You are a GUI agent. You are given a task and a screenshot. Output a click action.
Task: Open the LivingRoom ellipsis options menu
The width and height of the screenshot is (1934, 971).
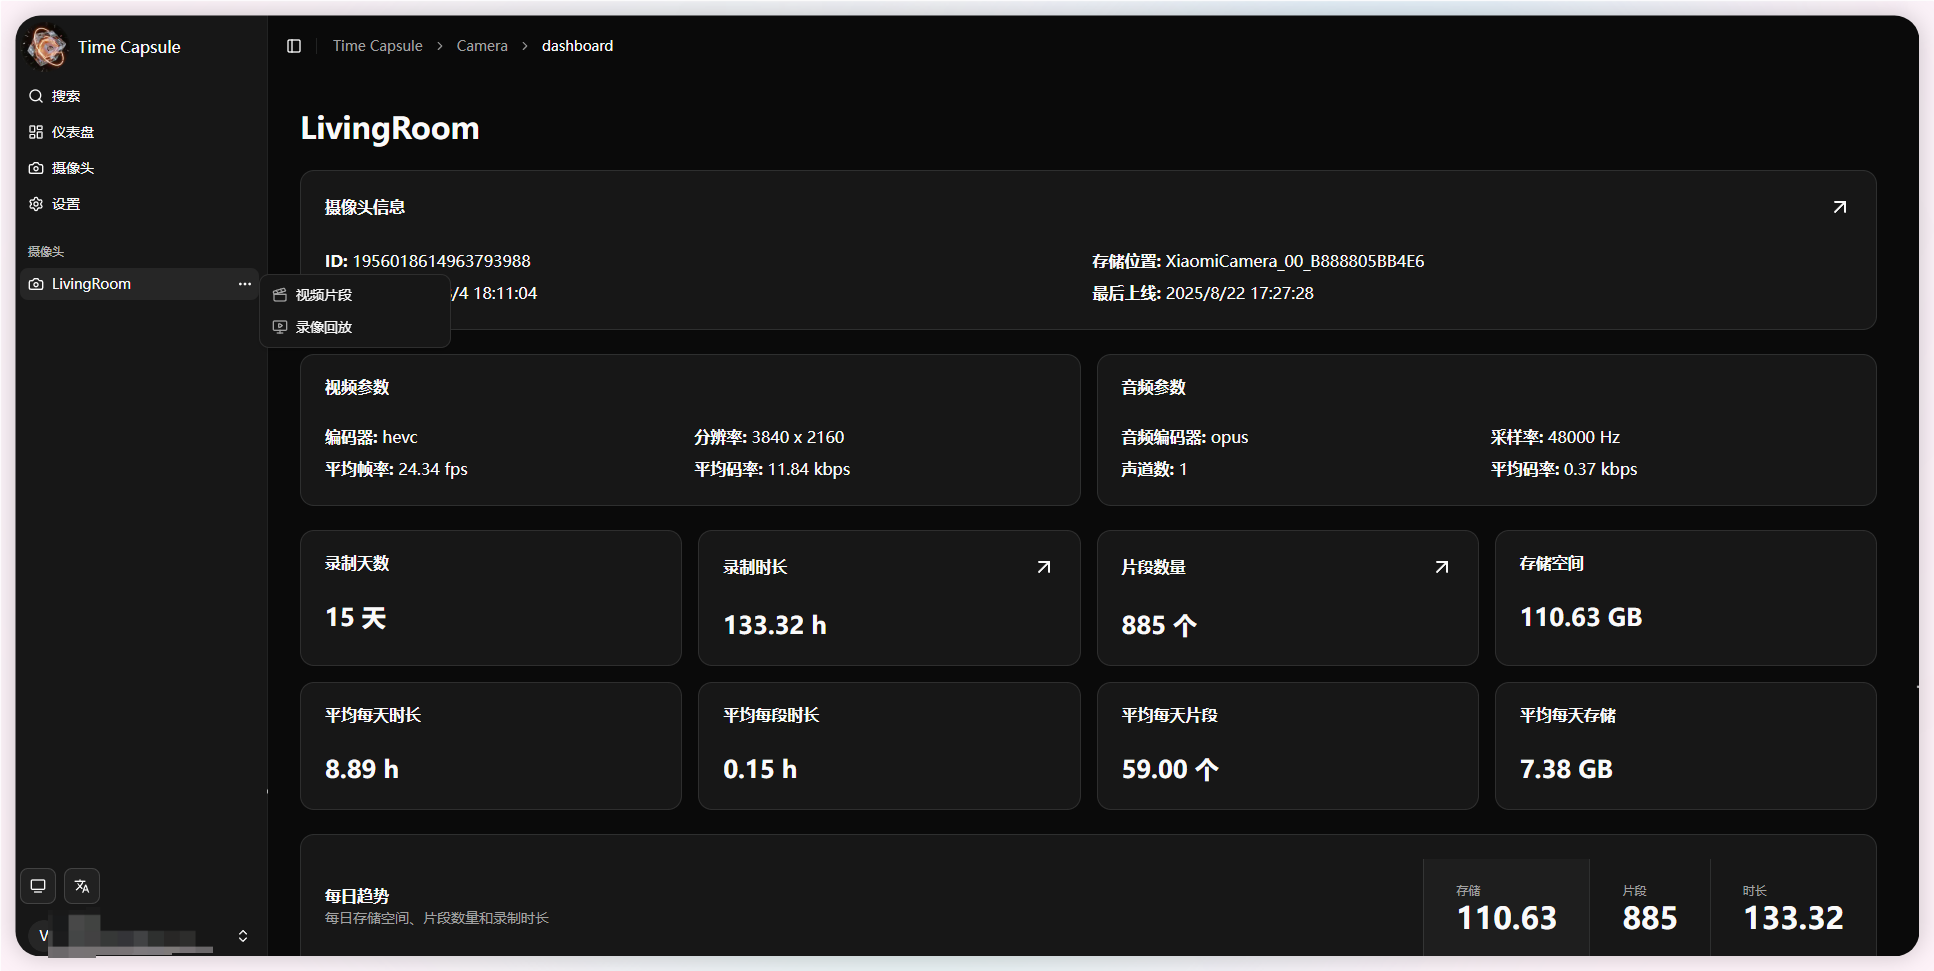[x=244, y=284]
